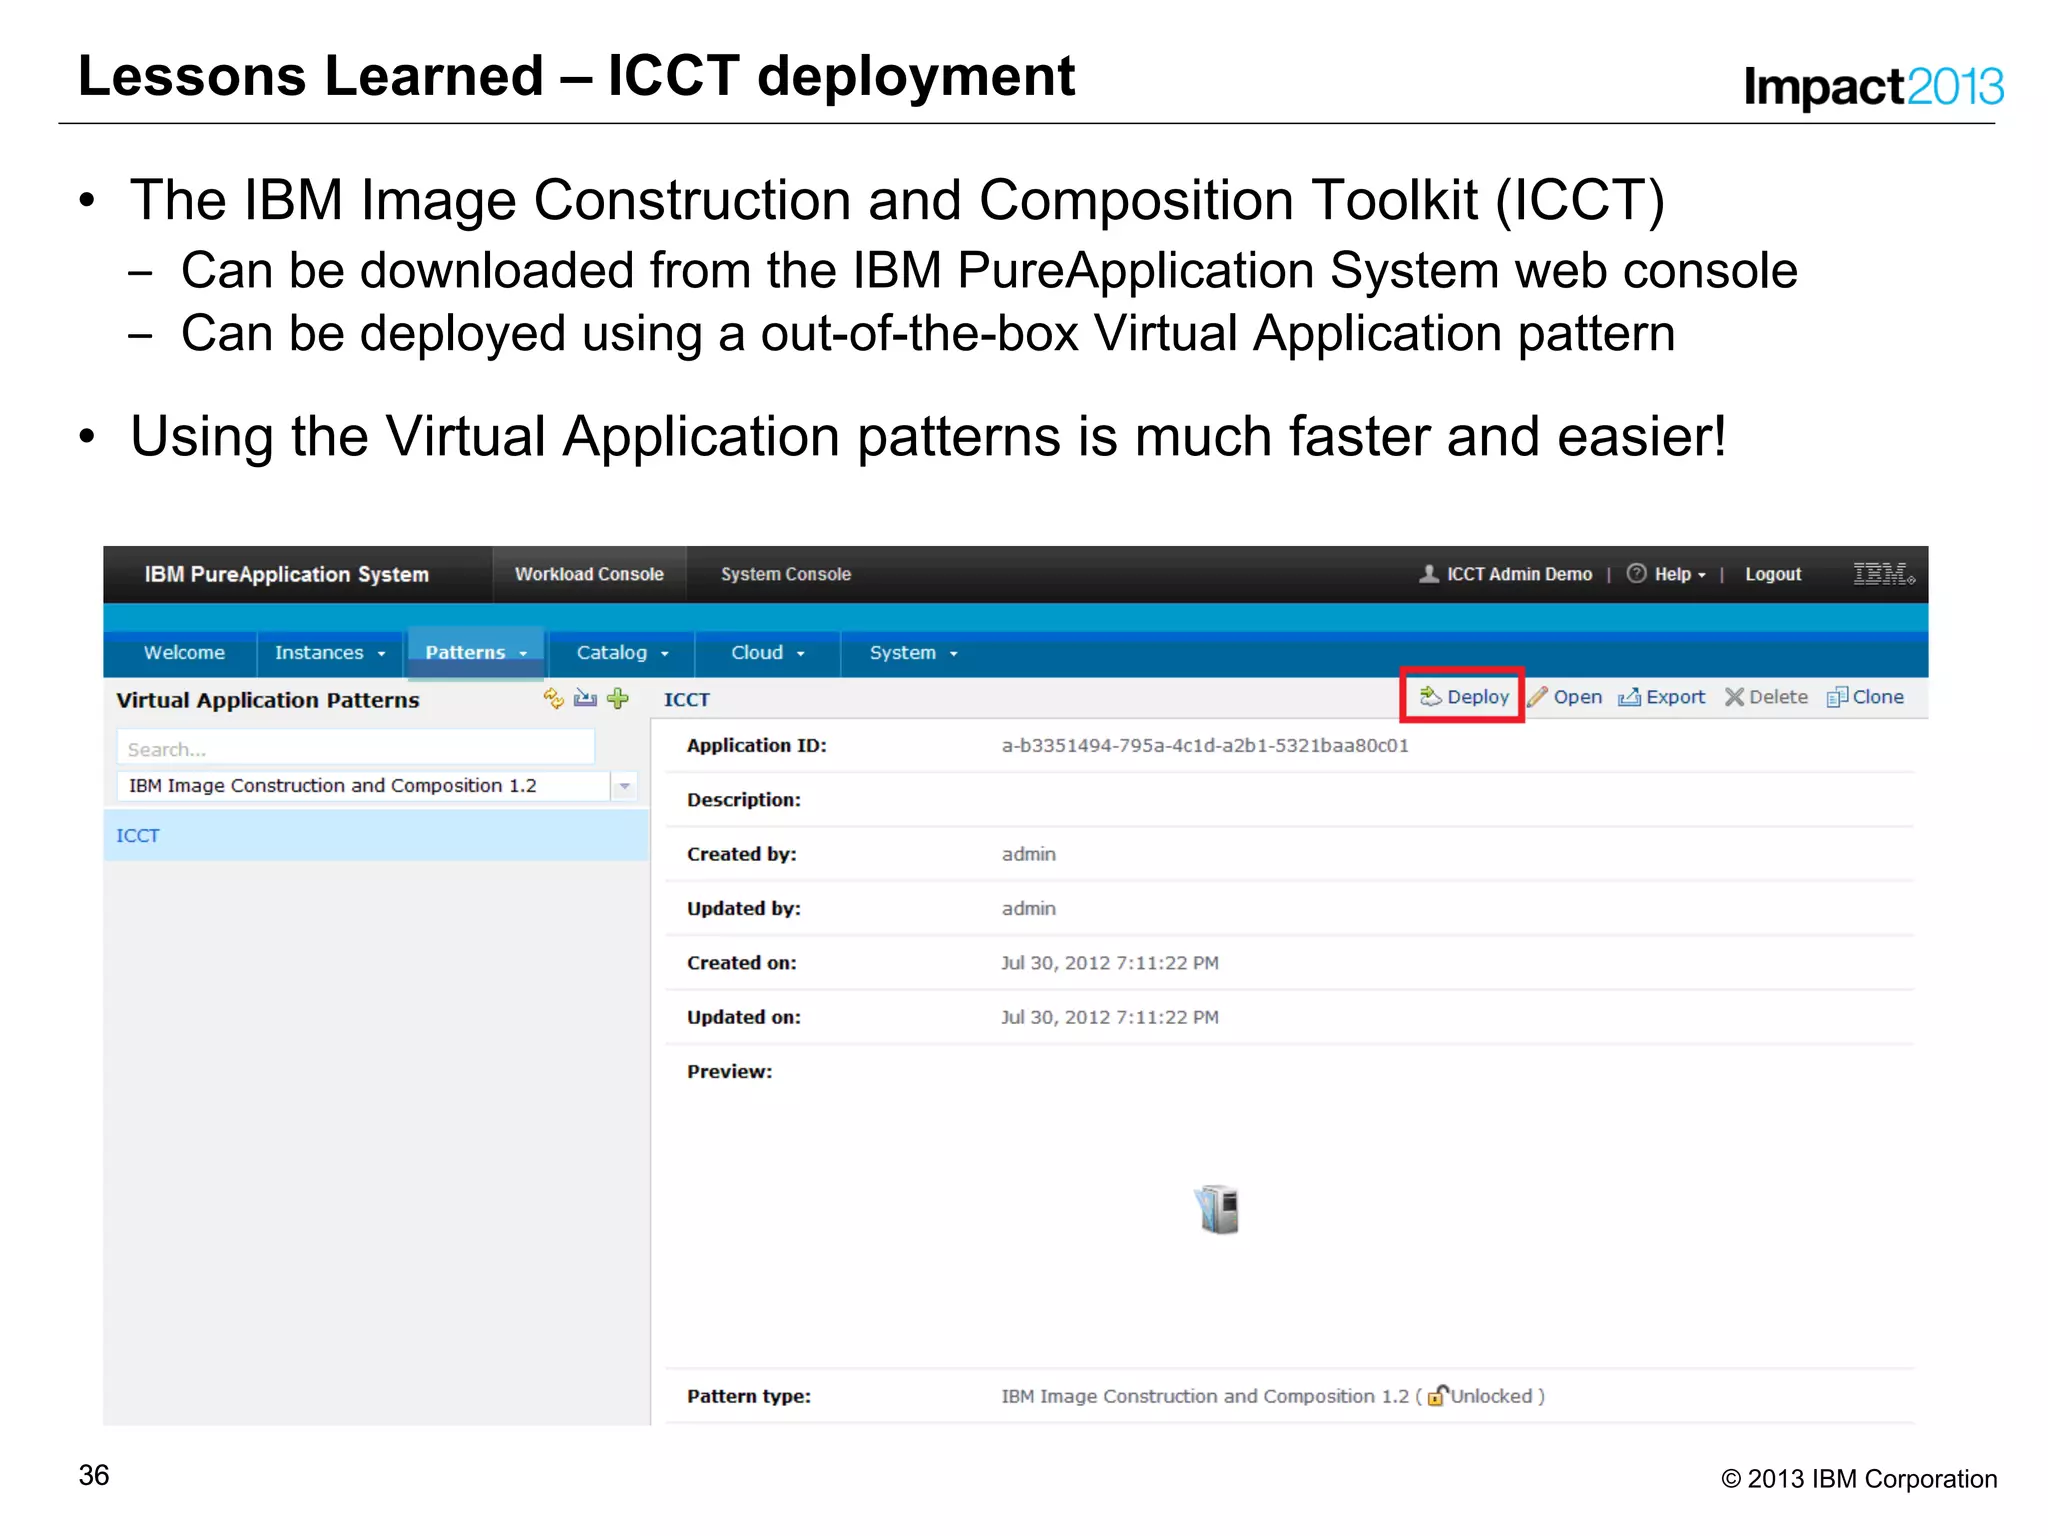Click the server preview thumbnail icon
Viewport: 2048px width, 1536px height.
(1217, 1210)
